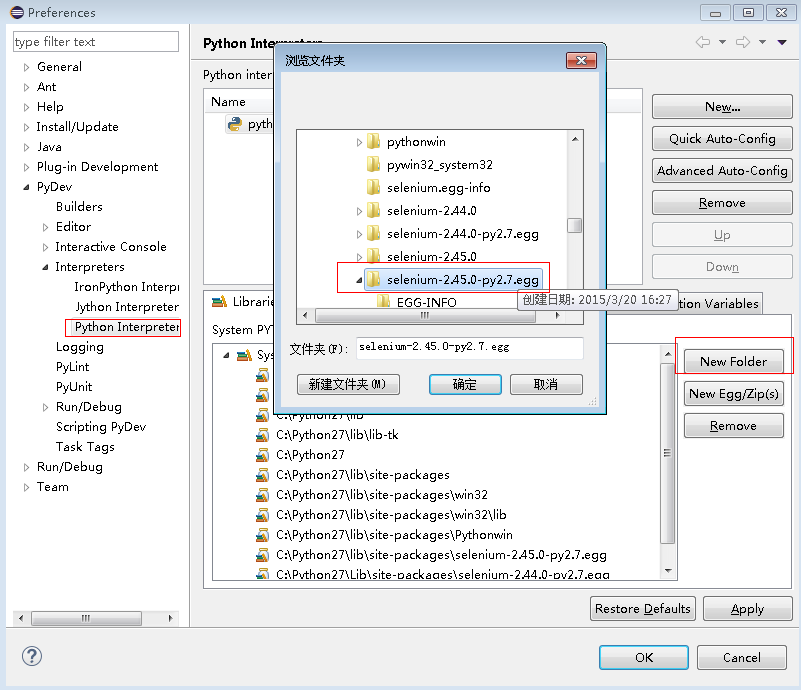
Task: Click the New Folder button
Action: (733, 362)
